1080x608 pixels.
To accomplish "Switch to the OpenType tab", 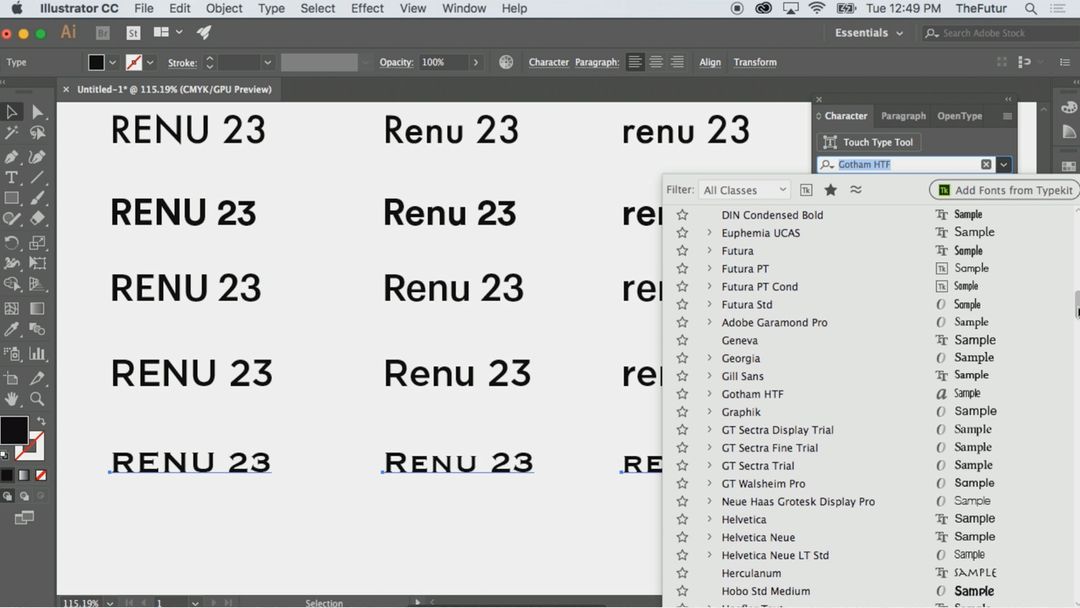I will pyautogui.click(x=959, y=116).
